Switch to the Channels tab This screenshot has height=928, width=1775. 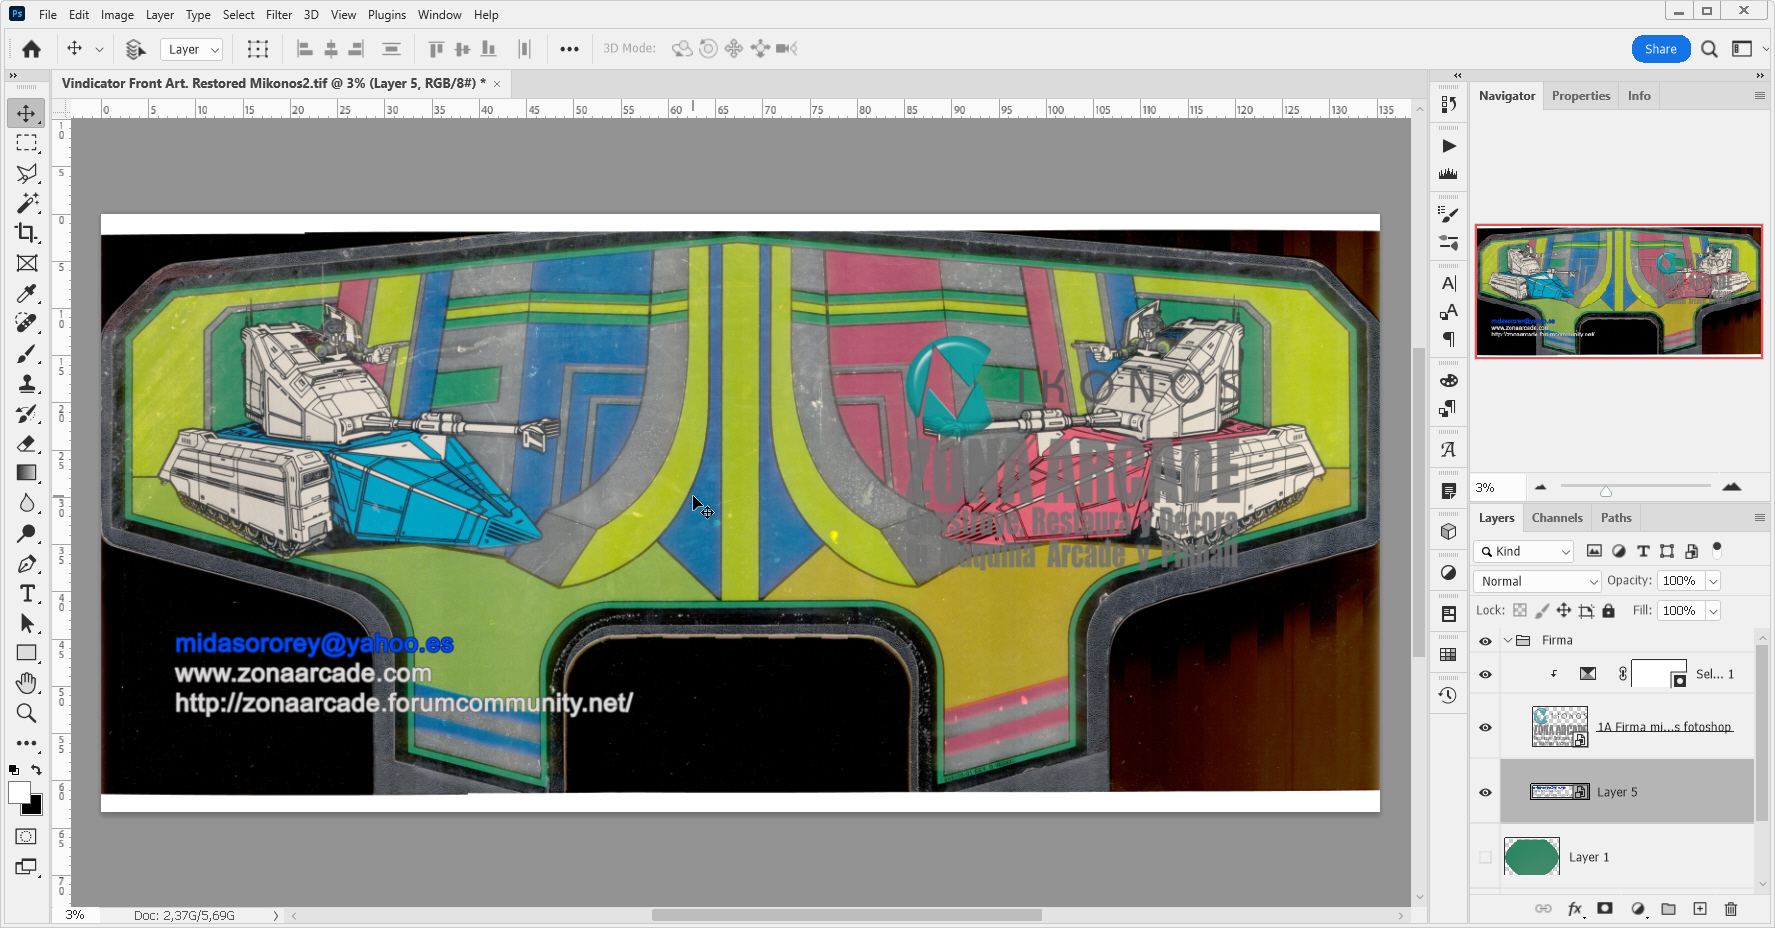click(x=1557, y=518)
